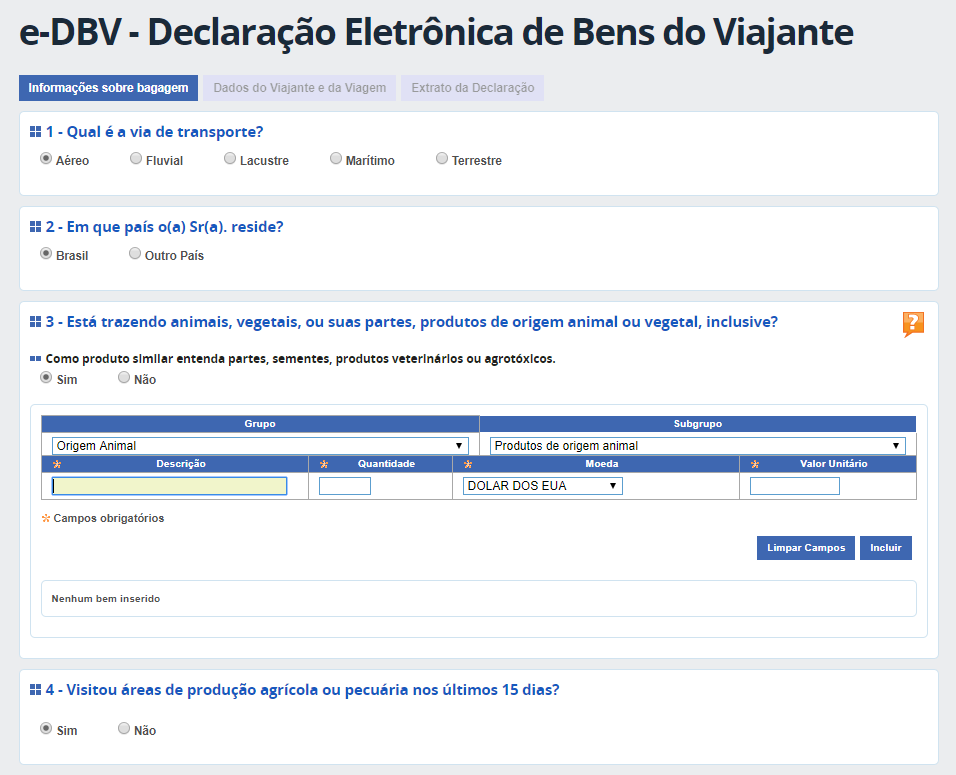
Task: Pick Marítimo as the transport route
Action: tap(336, 159)
